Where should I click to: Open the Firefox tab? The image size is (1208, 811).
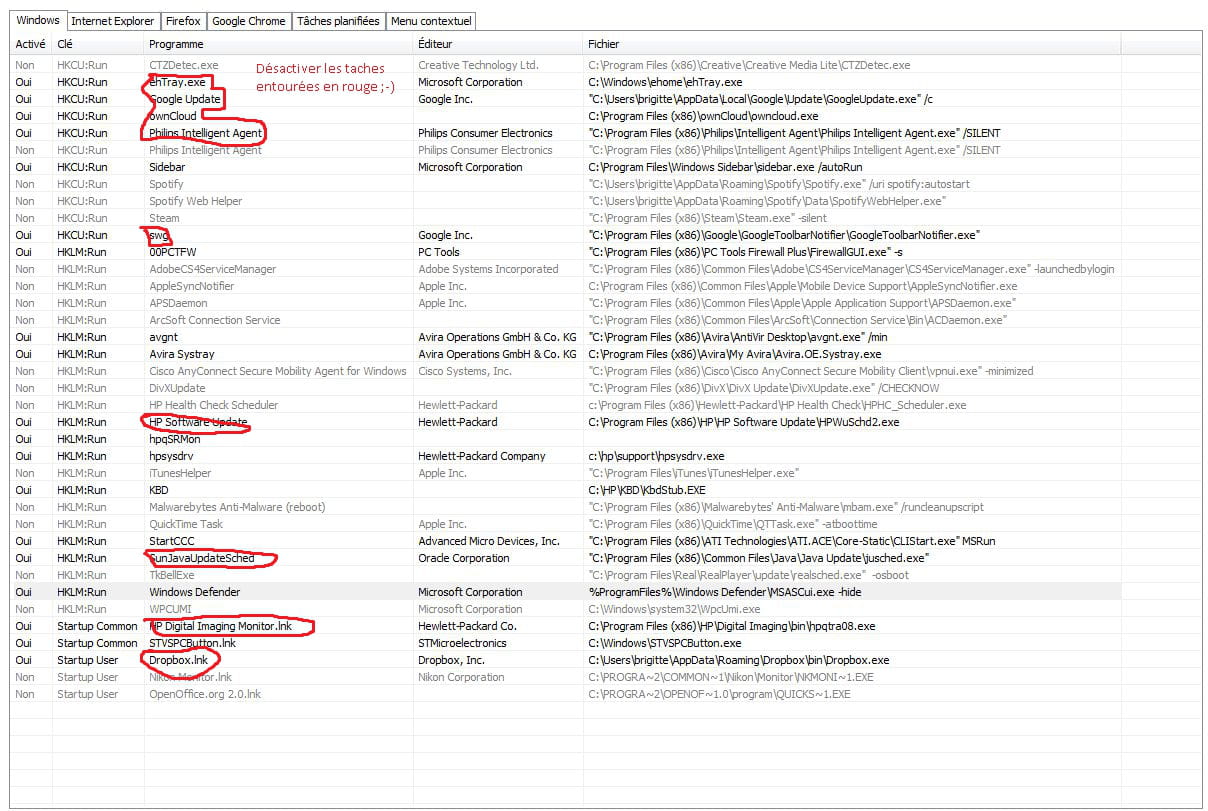click(183, 21)
